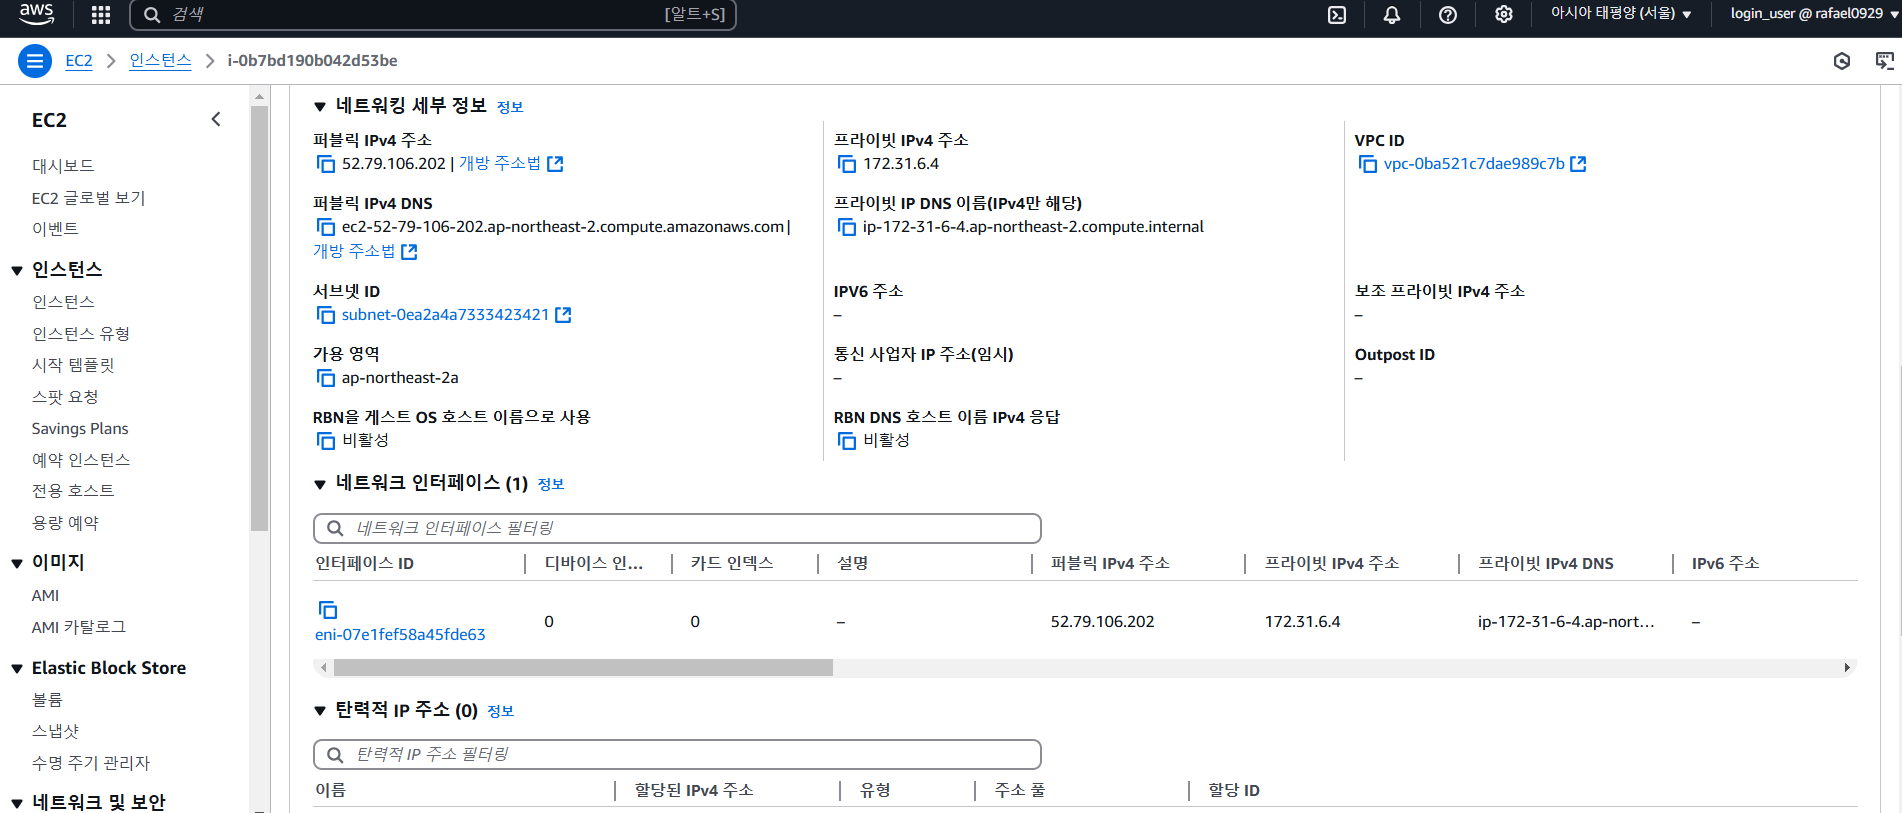Viewport: 1902px width, 813px height.
Task: Select 인스턴스 유형 in the sidebar
Action: click(x=81, y=334)
